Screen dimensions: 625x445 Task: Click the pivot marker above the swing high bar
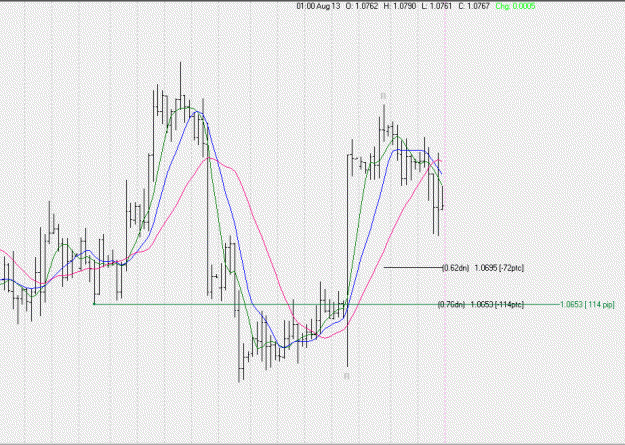(x=383, y=96)
